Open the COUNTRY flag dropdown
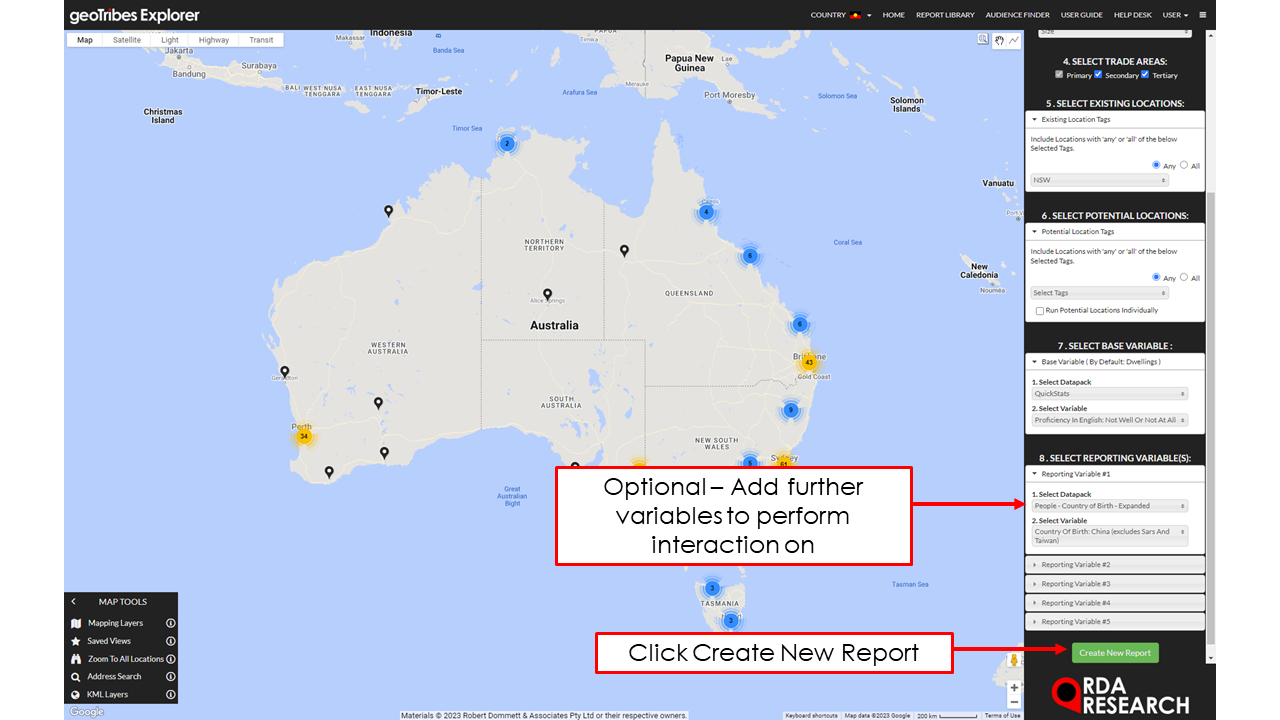 840,15
